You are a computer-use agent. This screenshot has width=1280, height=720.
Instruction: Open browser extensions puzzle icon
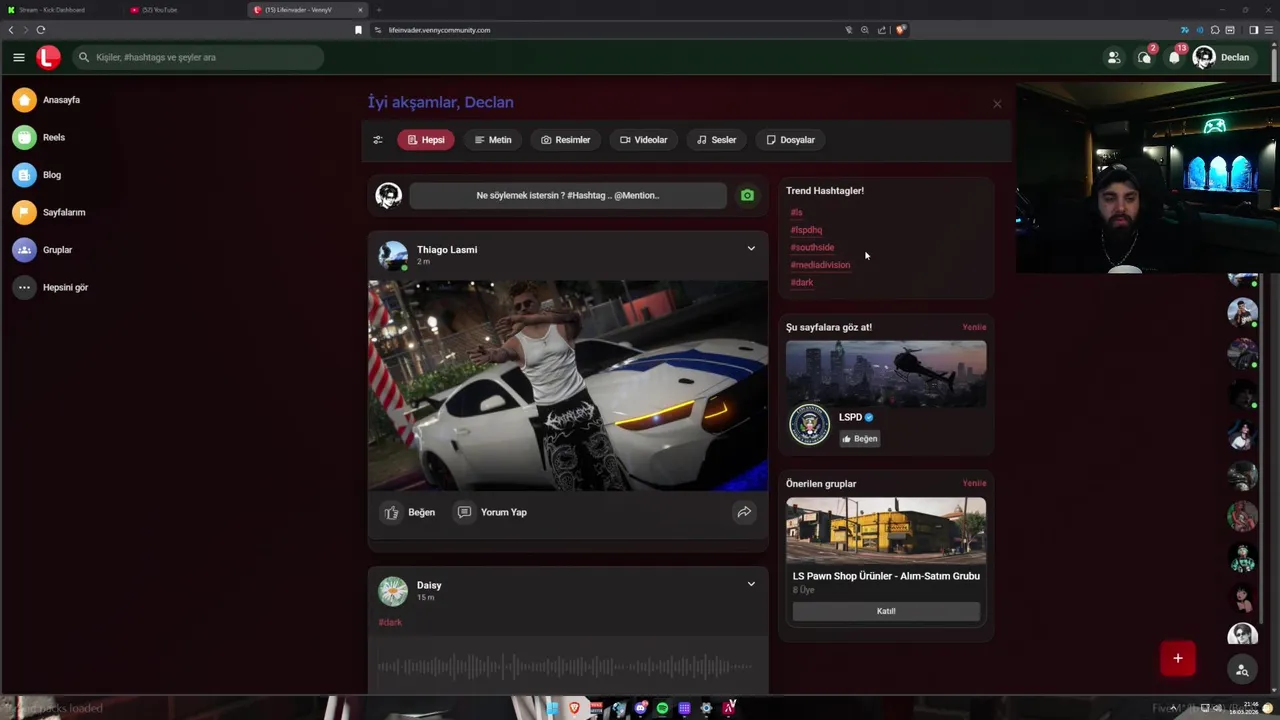click(1215, 30)
